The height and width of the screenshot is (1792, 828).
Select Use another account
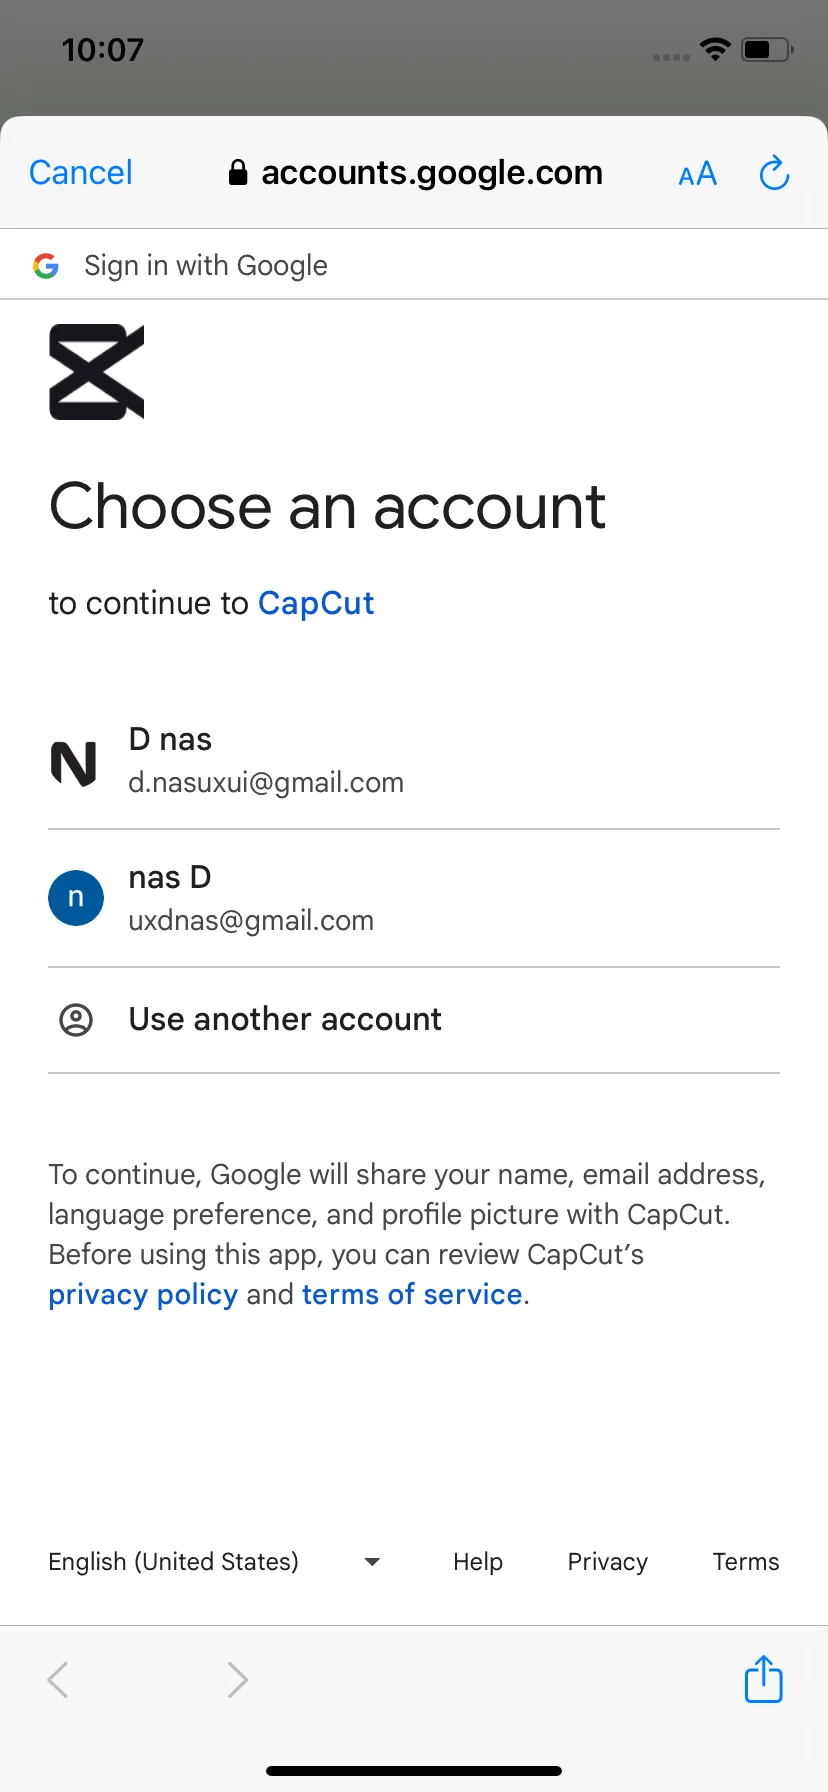point(414,1020)
